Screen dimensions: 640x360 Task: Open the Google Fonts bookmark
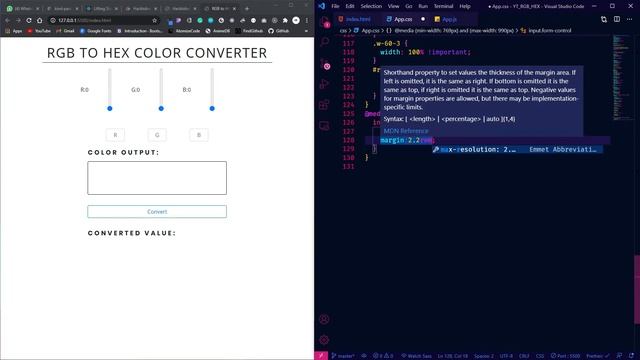[x=96, y=31]
